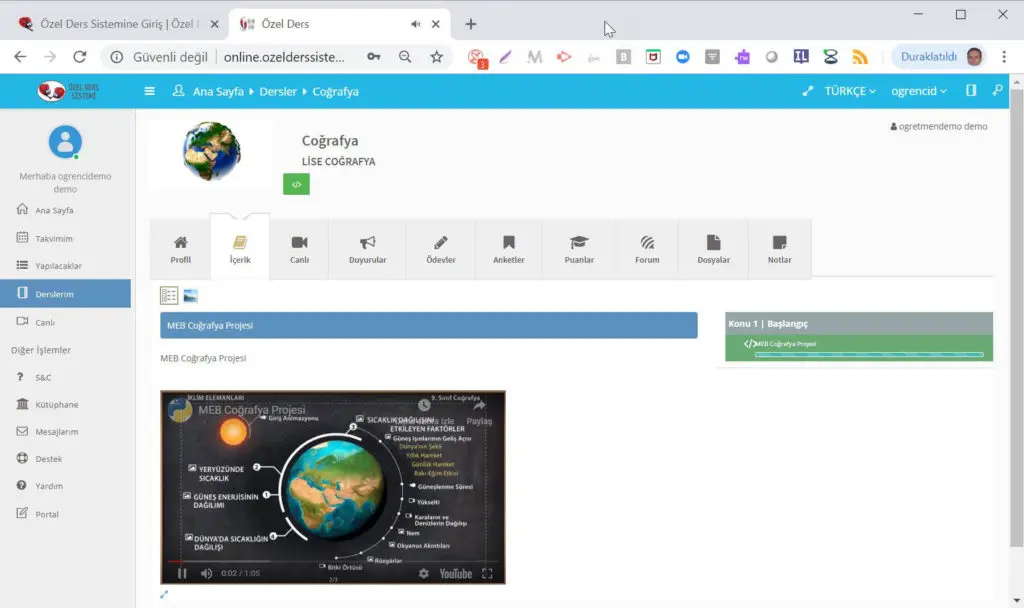Go to Kütüphane in sidebar
The image size is (1024, 608).
[x=56, y=404]
